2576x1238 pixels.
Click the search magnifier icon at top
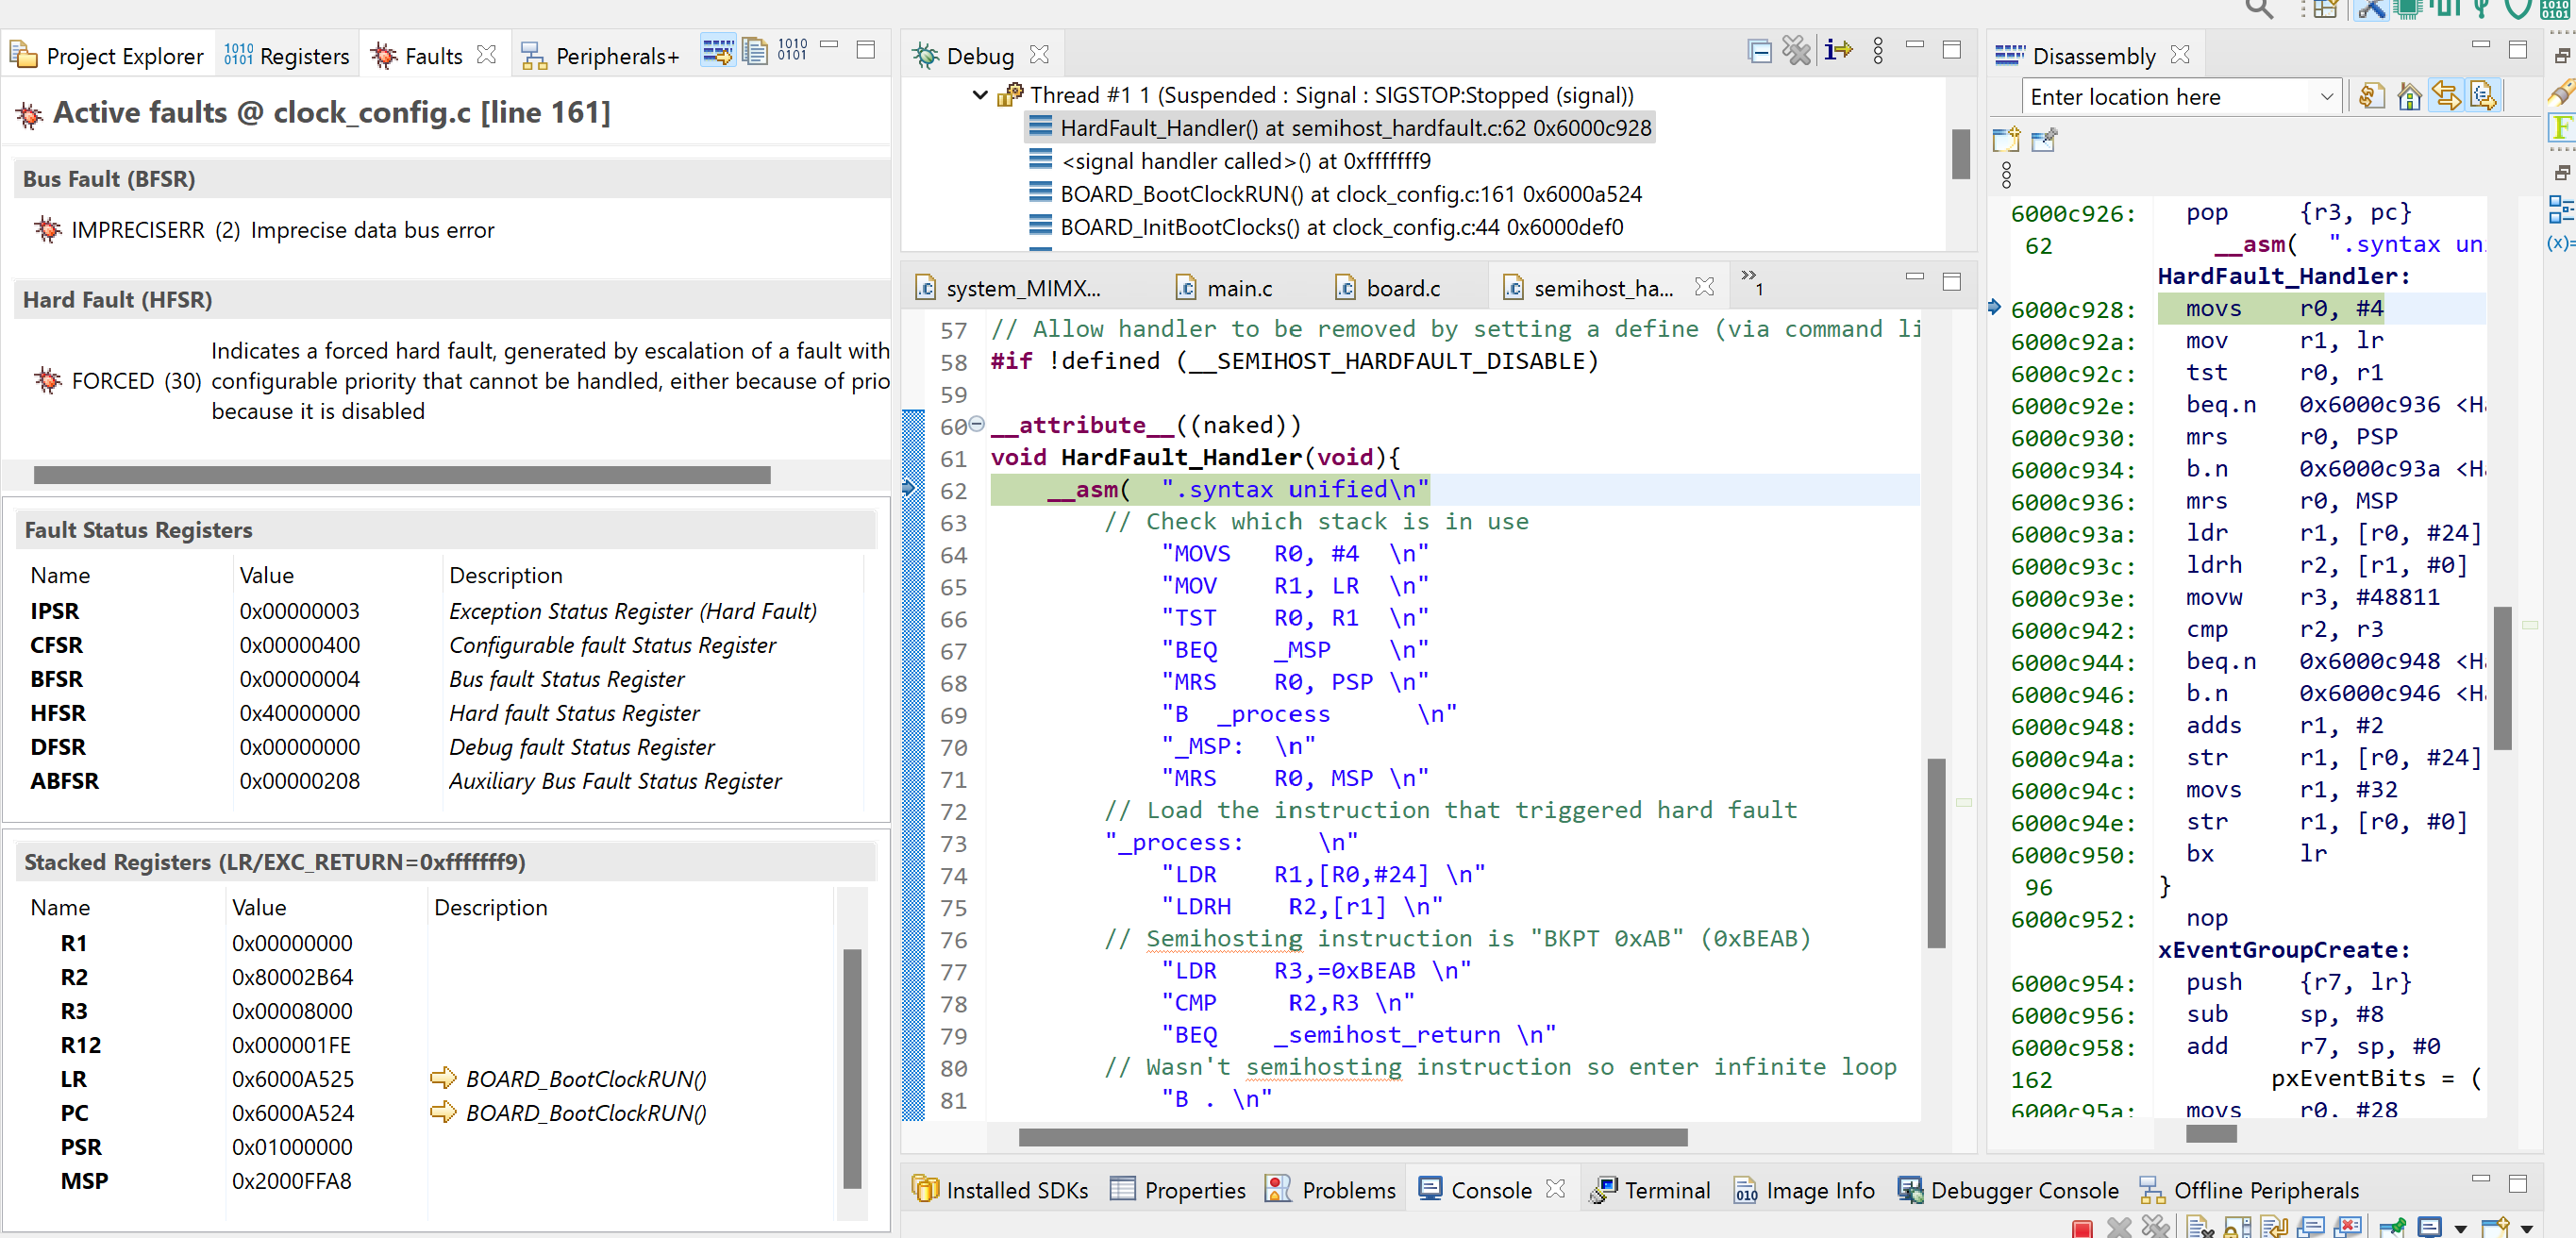pyautogui.click(x=2258, y=9)
